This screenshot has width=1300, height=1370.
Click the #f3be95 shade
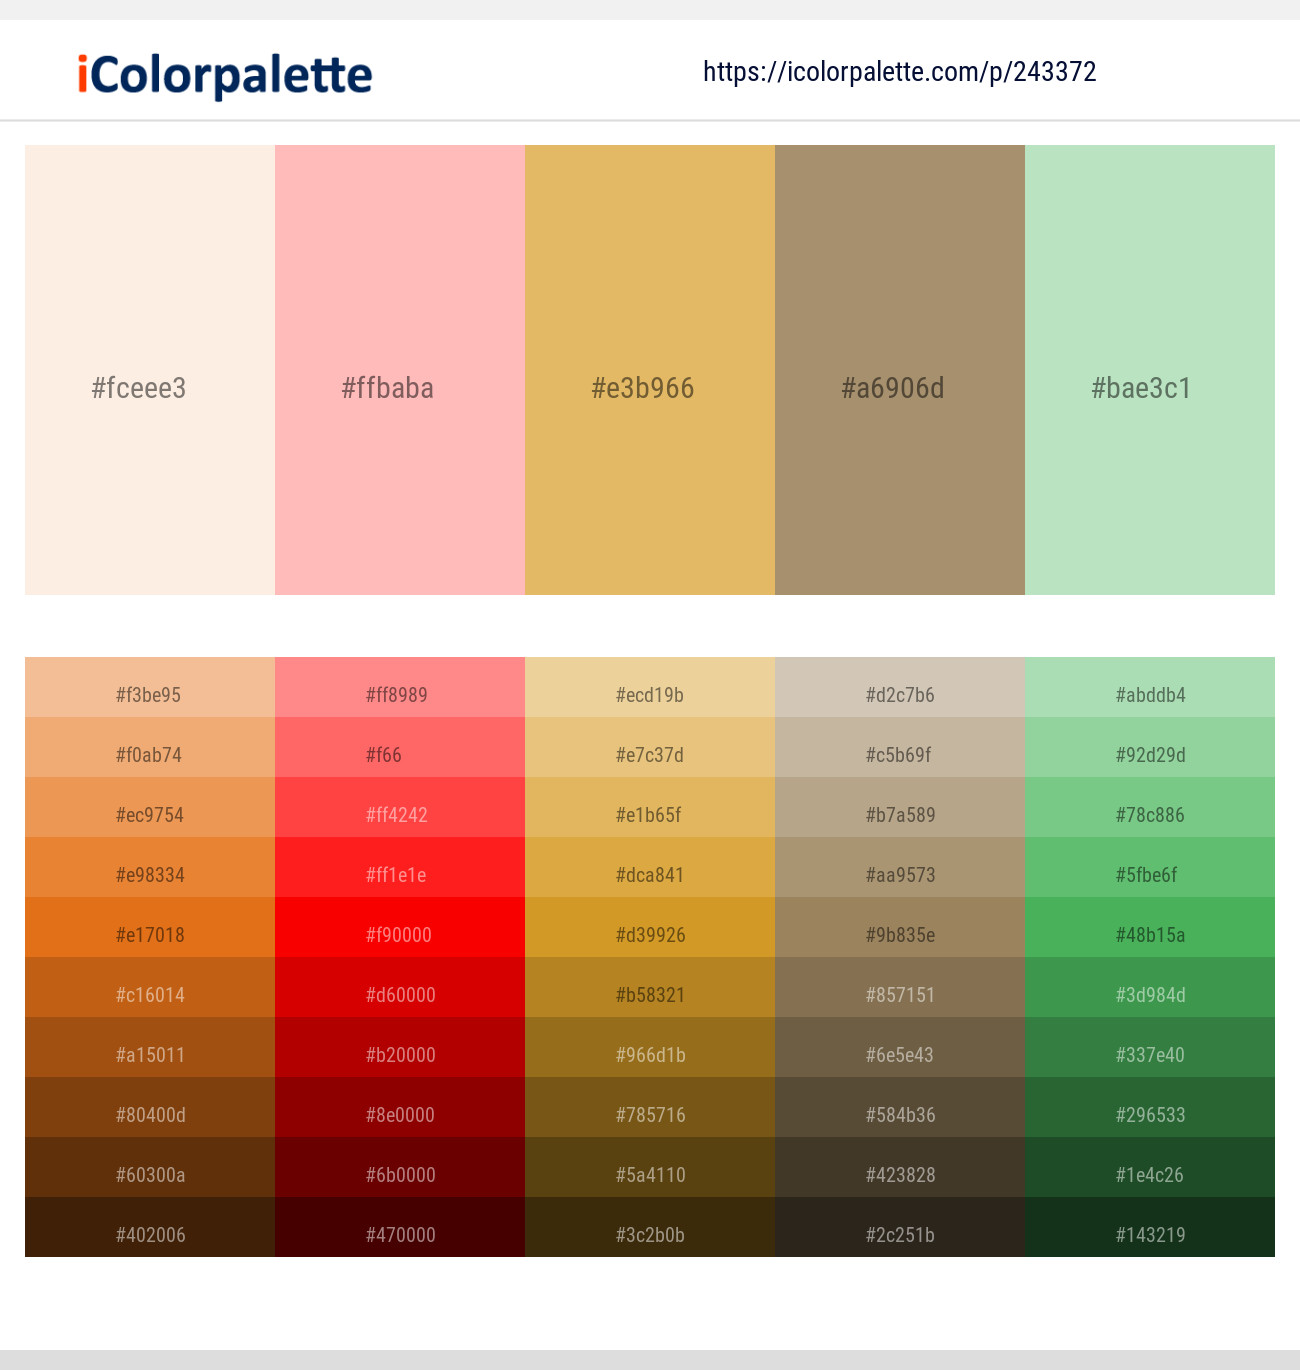150,687
